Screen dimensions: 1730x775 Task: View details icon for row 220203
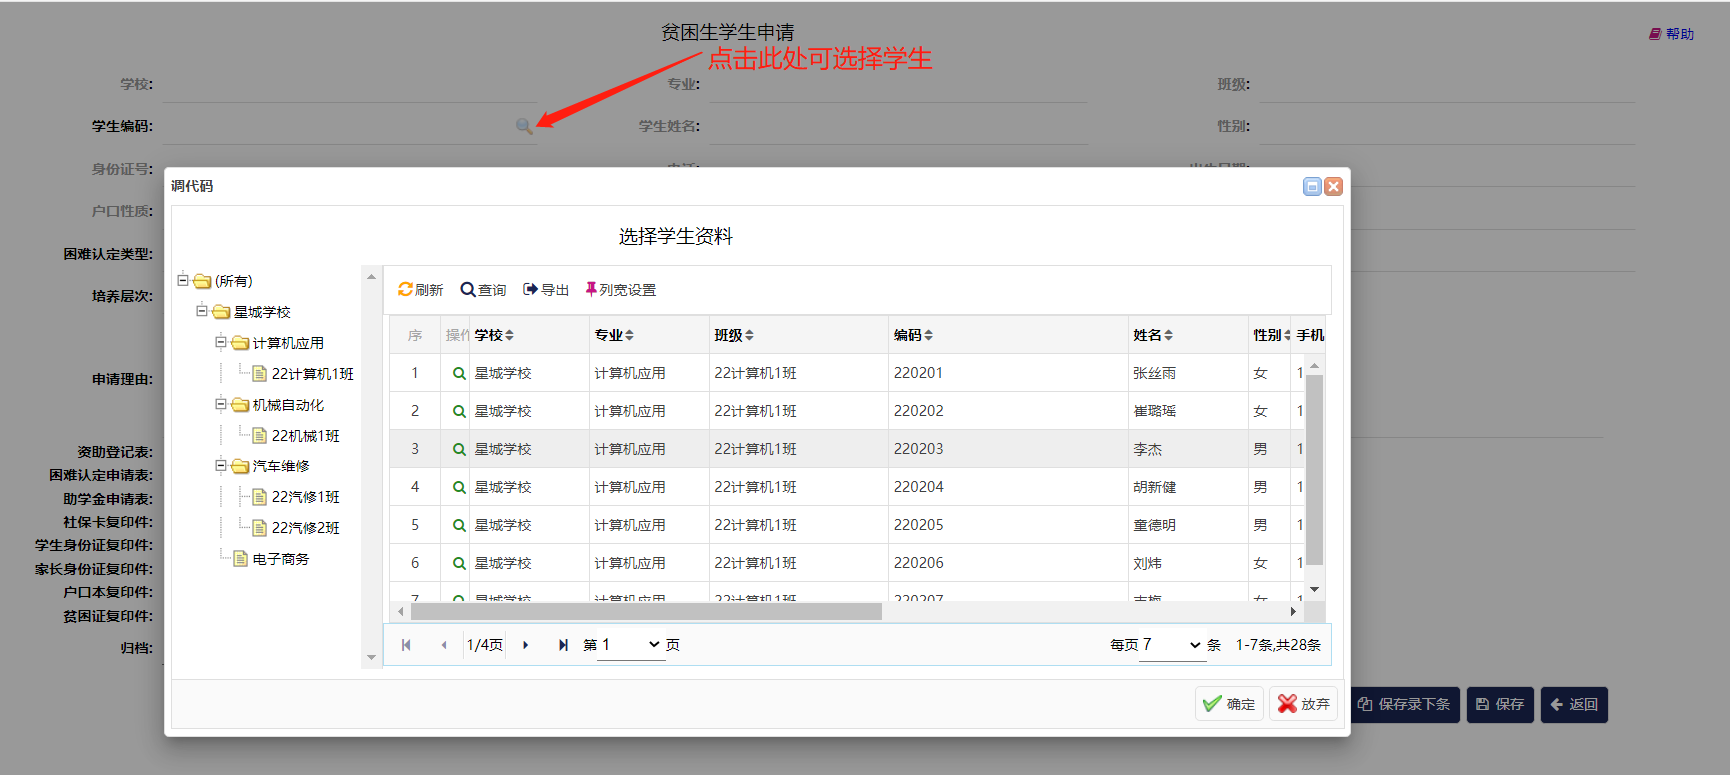(x=459, y=449)
